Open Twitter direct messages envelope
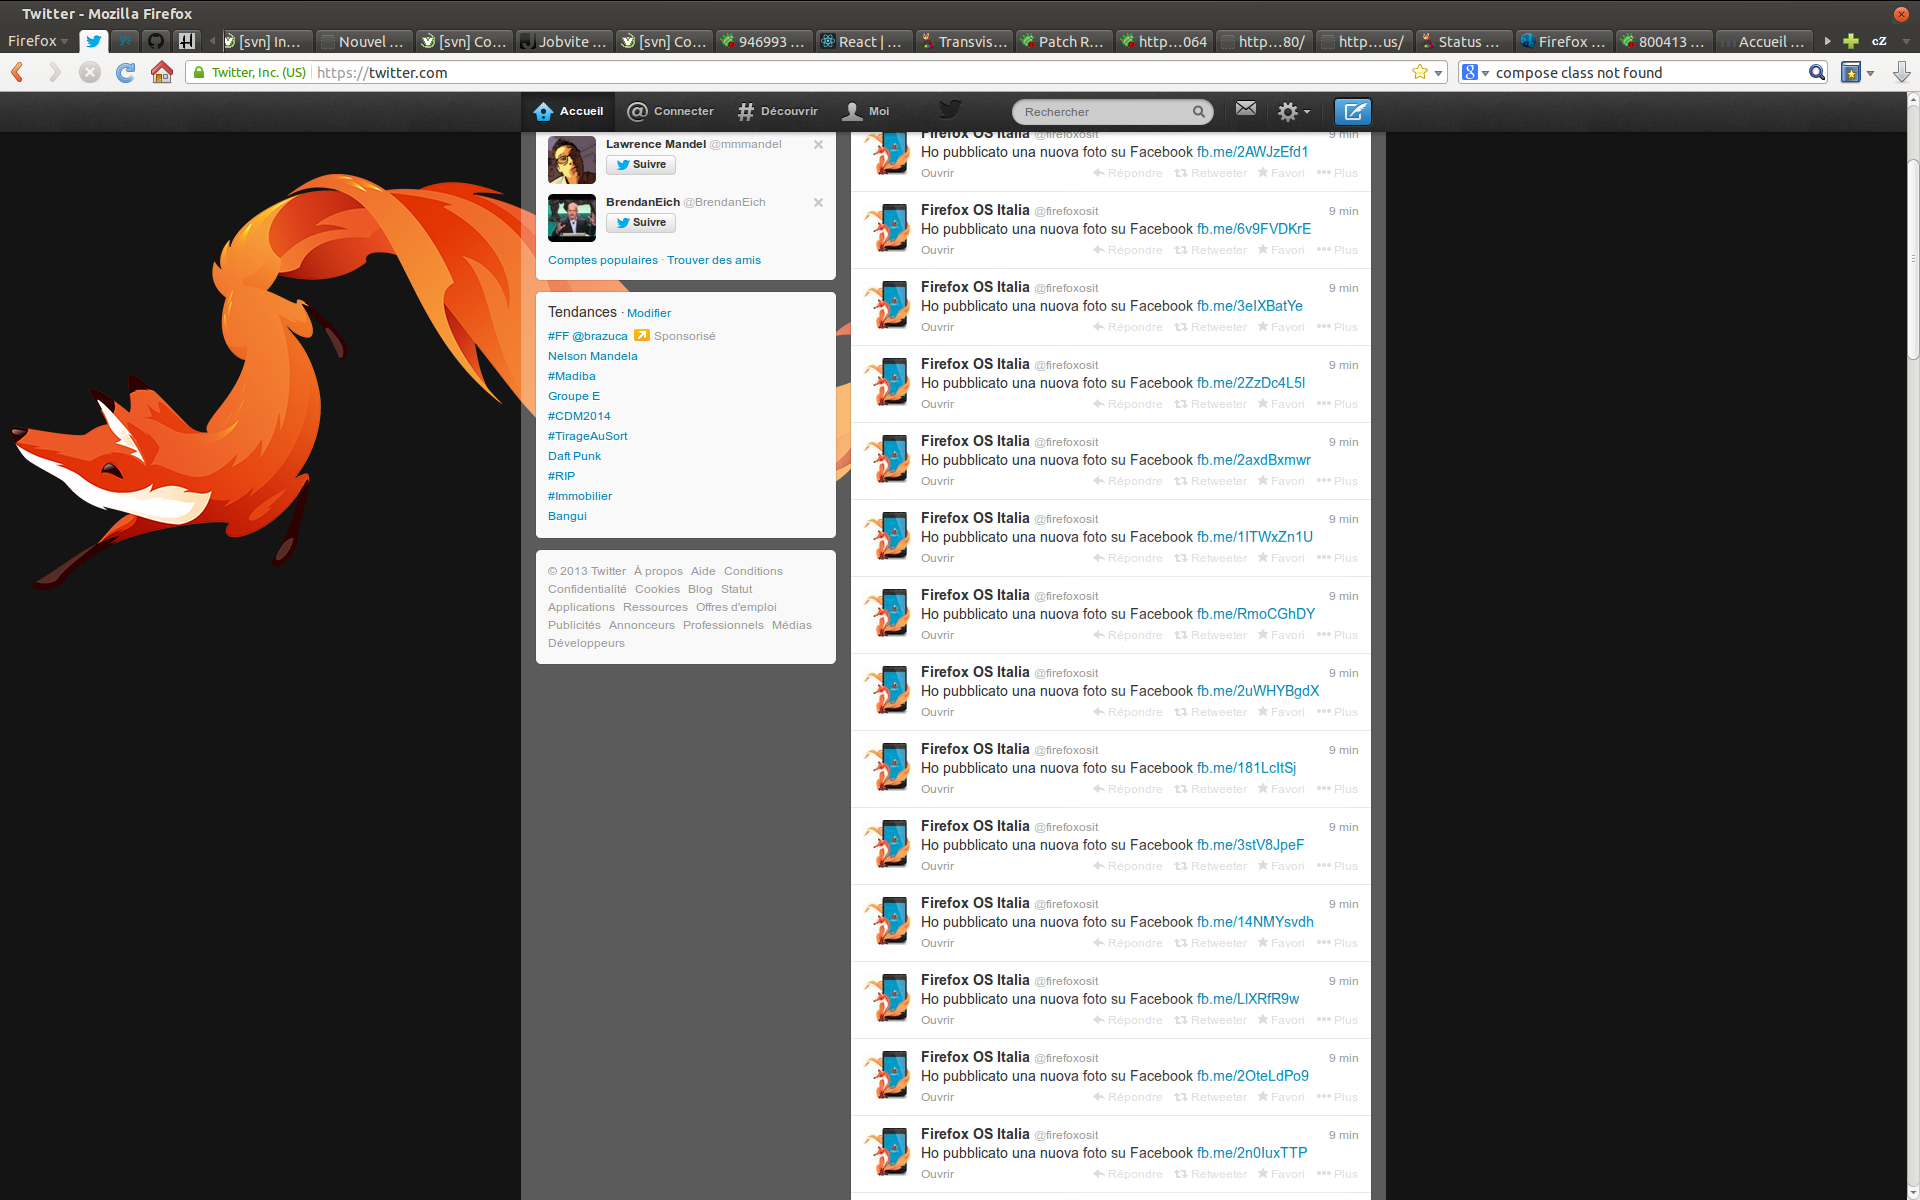The width and height of the screenshot is (1920, 1200). 1246,108
